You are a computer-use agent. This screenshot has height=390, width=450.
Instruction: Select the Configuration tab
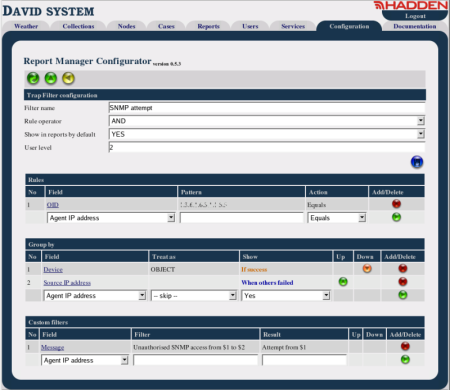pos(349,26)
